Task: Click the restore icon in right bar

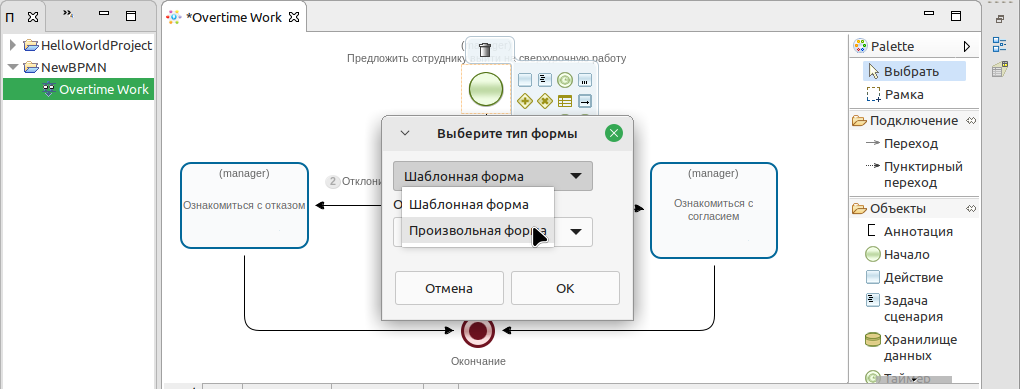Action: pos(1000,19)
